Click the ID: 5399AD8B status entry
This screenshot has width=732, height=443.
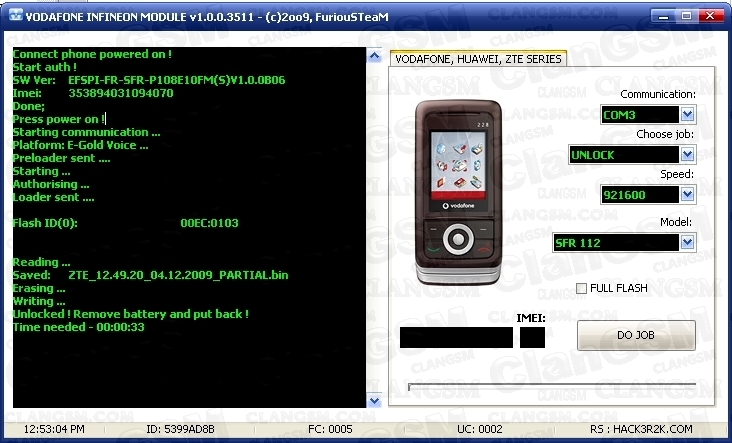[180, 429]
